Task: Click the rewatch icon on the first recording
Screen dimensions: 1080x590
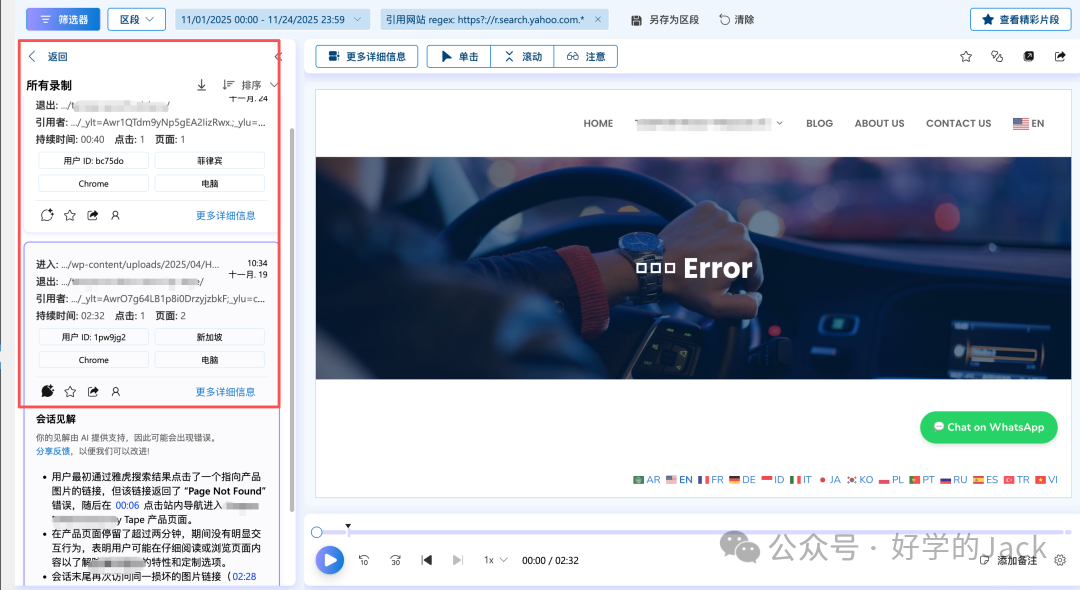Action: click(x=47, y=215)
